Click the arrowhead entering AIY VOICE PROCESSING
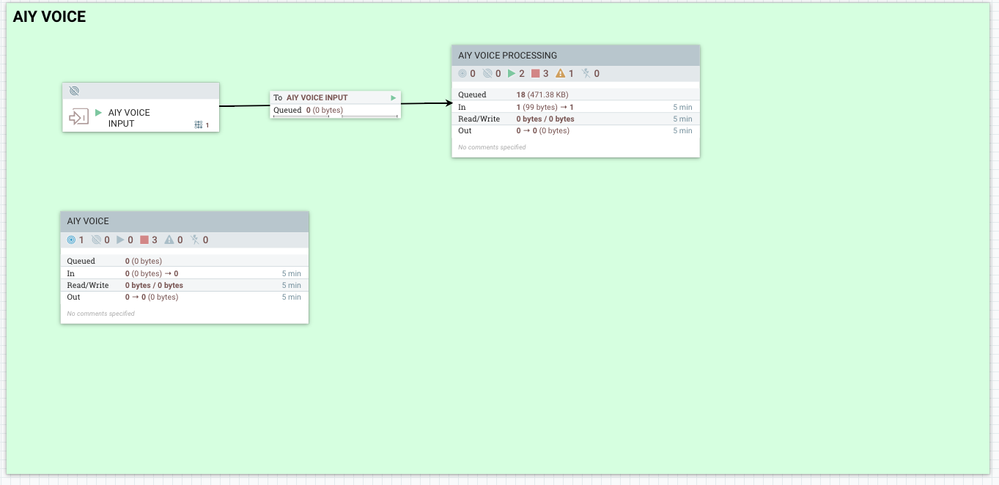Image resolution: width=999 pixels, height=485 pixels. (x=448, y=103)
